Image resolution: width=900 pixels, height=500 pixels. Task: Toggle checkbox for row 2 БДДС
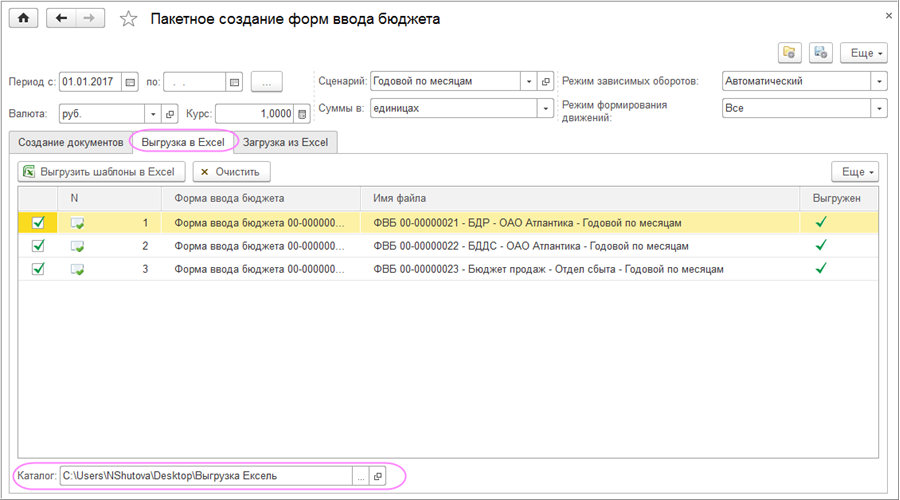[38, 246]
